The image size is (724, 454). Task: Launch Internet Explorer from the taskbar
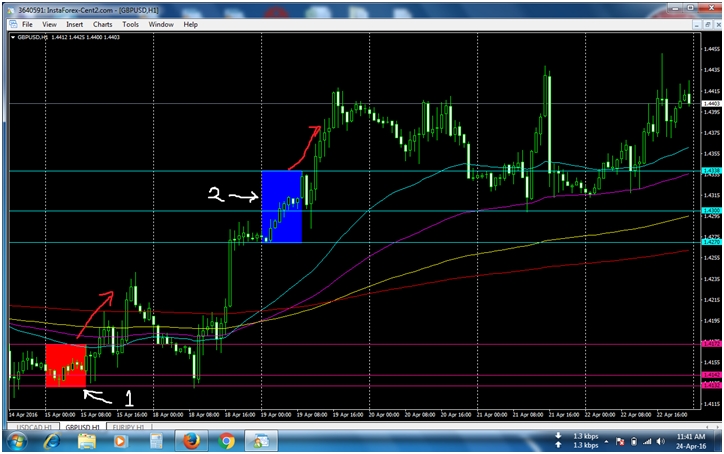click(x=51, y=442)
